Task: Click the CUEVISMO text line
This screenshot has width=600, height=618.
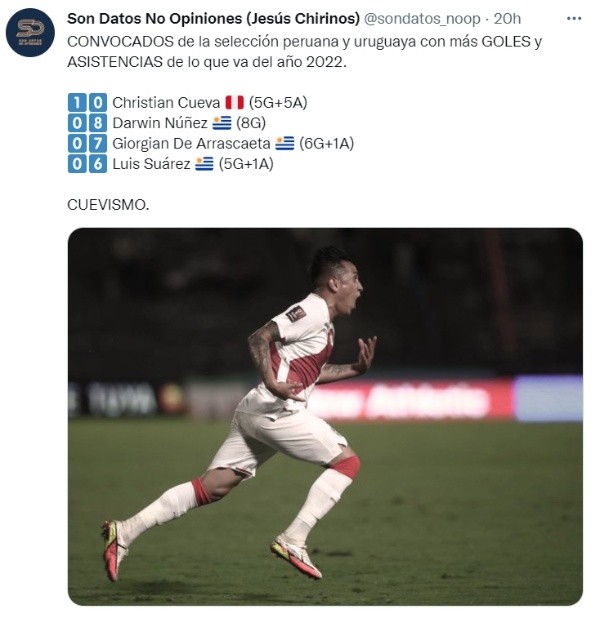Action: click(x=108, y=205)
